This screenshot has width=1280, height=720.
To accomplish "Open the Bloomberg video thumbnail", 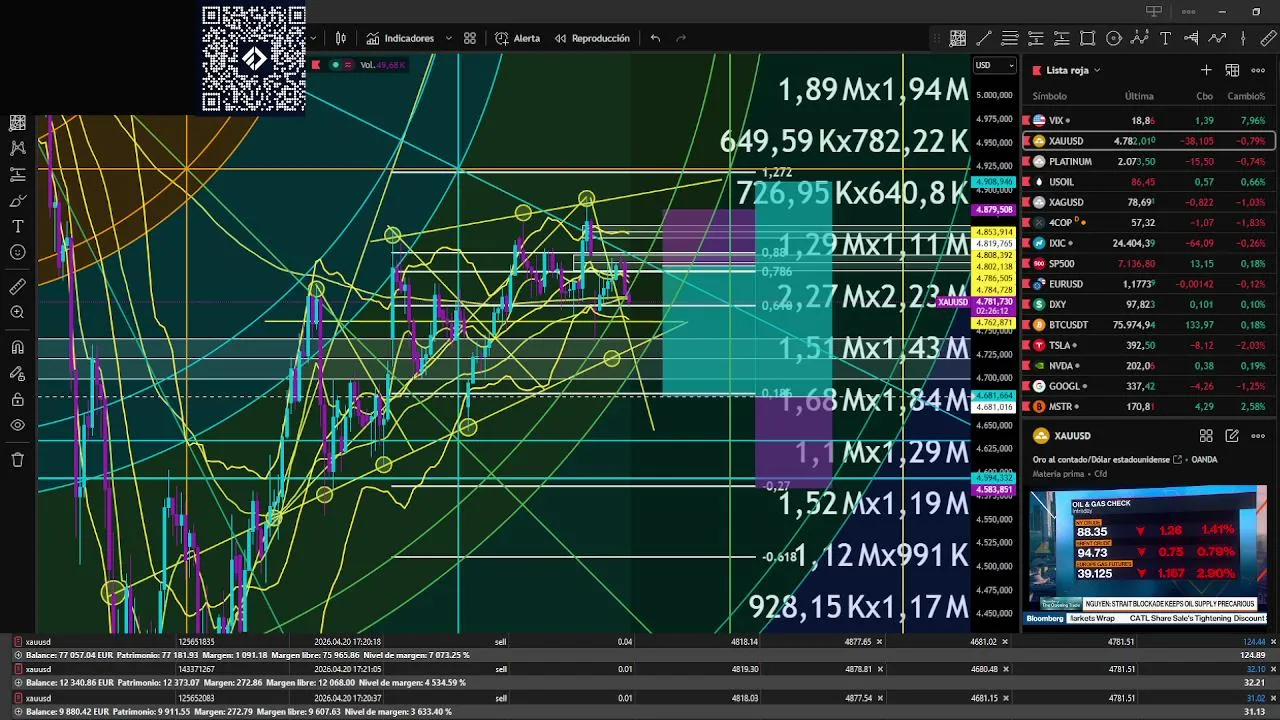I will [1148, 556].
